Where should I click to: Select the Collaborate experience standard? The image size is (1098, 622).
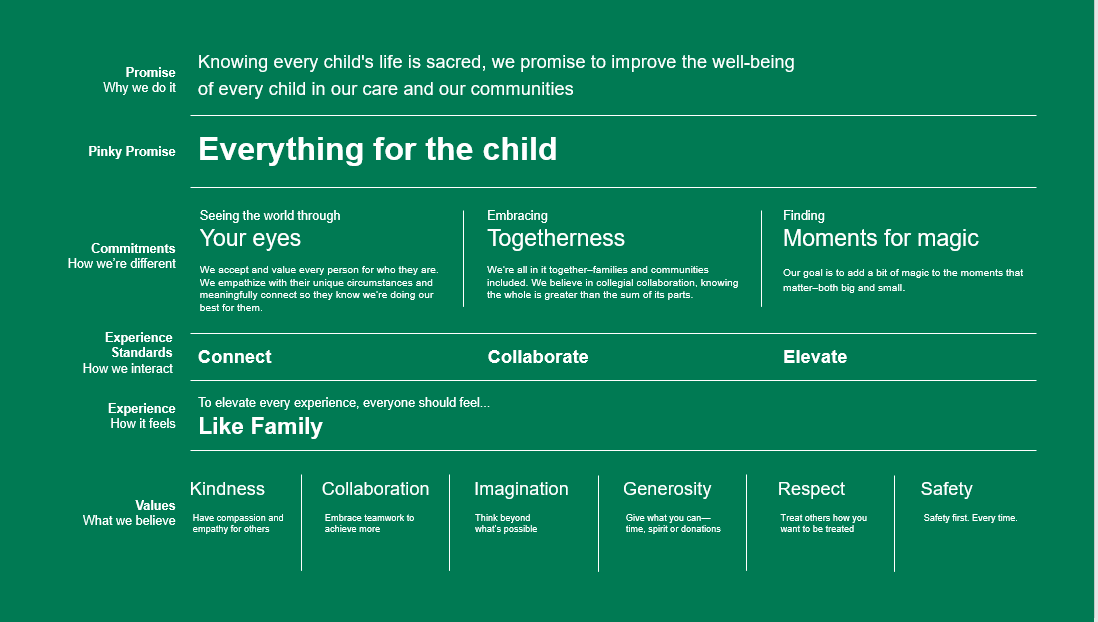pyautogui.click(x=538, y=357)
